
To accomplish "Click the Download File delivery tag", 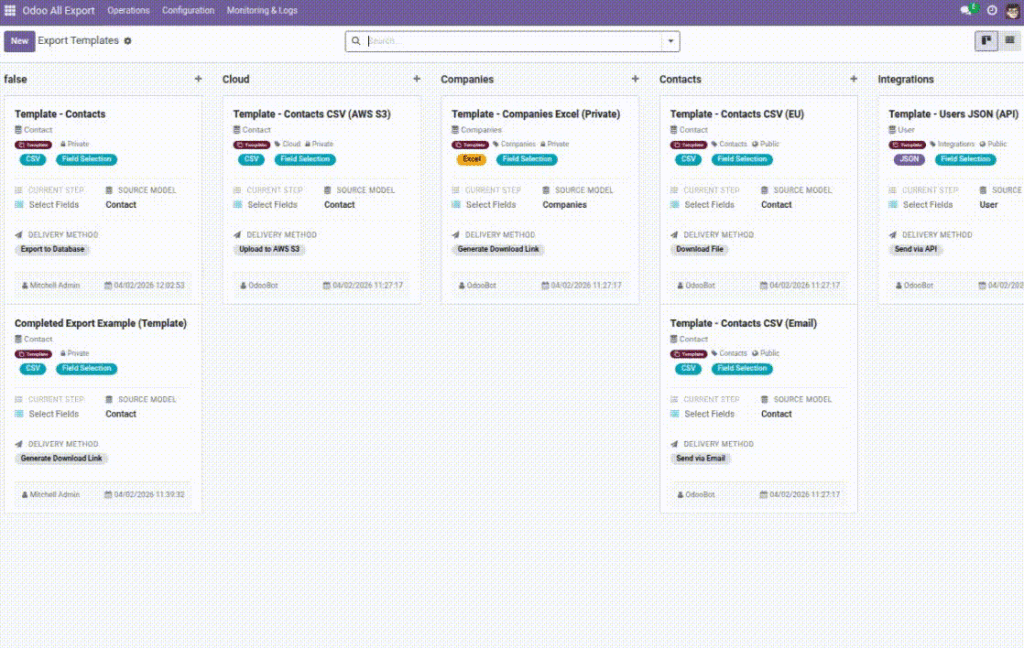I will pyautogui.click(x=699, y=250).
